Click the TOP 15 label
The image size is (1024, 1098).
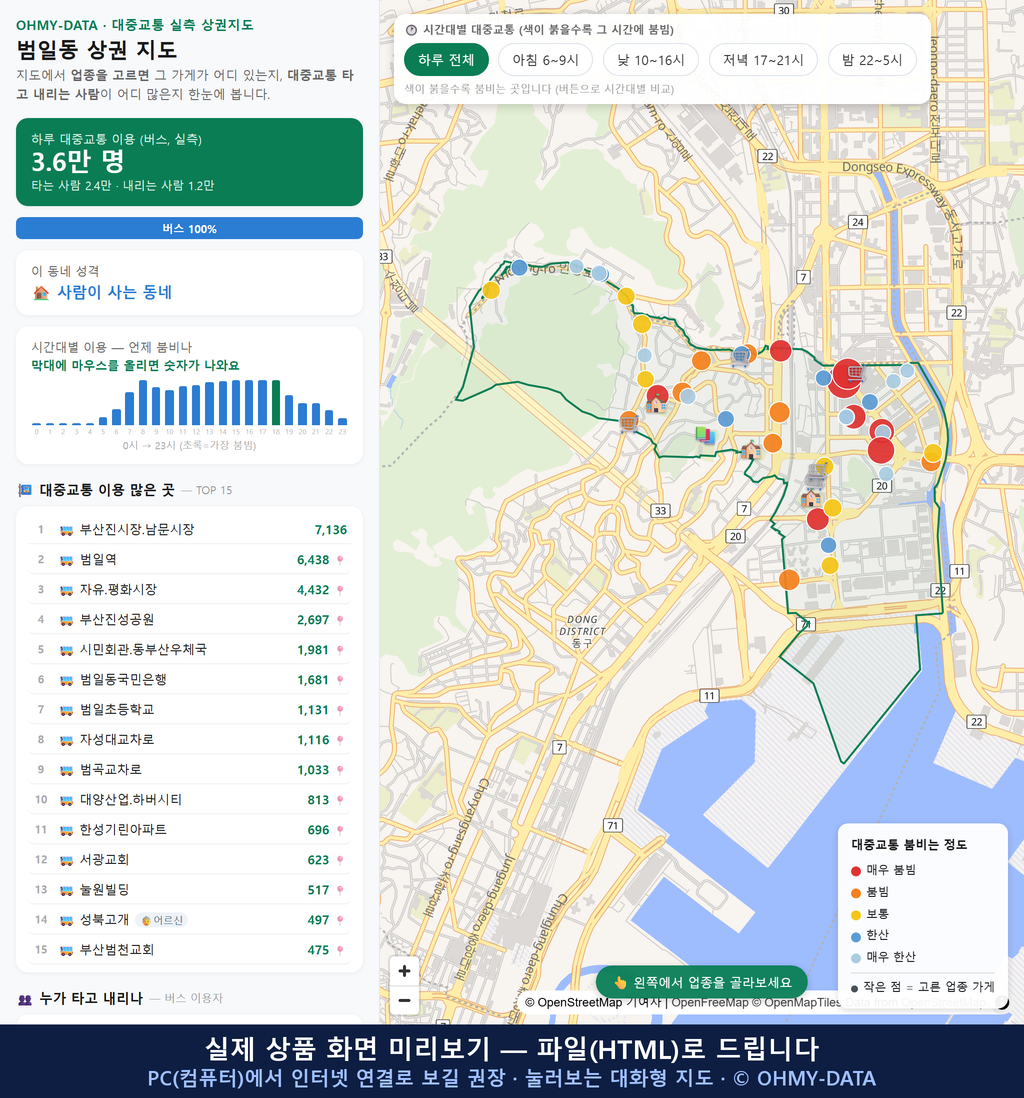[214, 490]
